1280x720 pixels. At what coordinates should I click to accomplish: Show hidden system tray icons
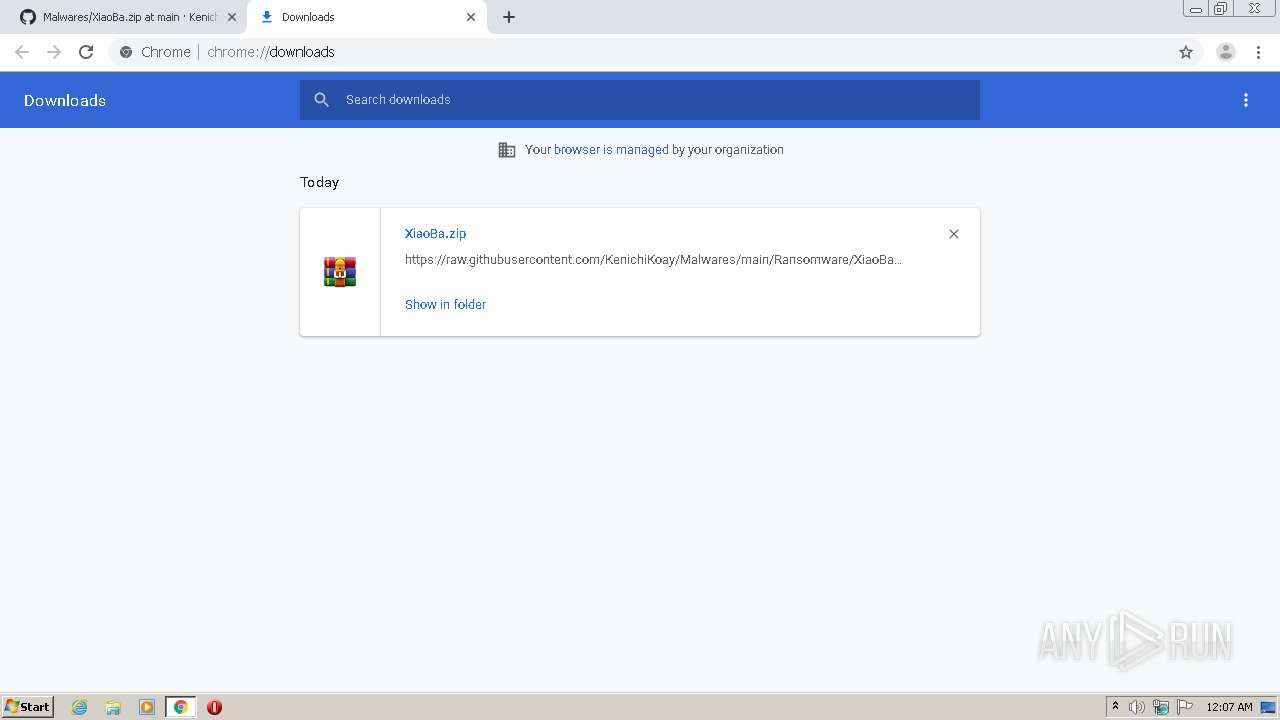(1116, 707)
